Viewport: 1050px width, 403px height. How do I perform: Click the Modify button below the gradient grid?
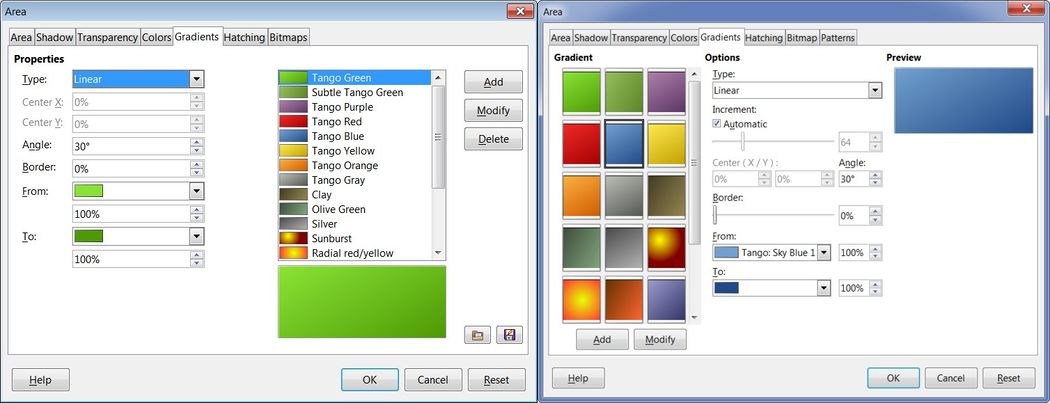pos(660,339)
